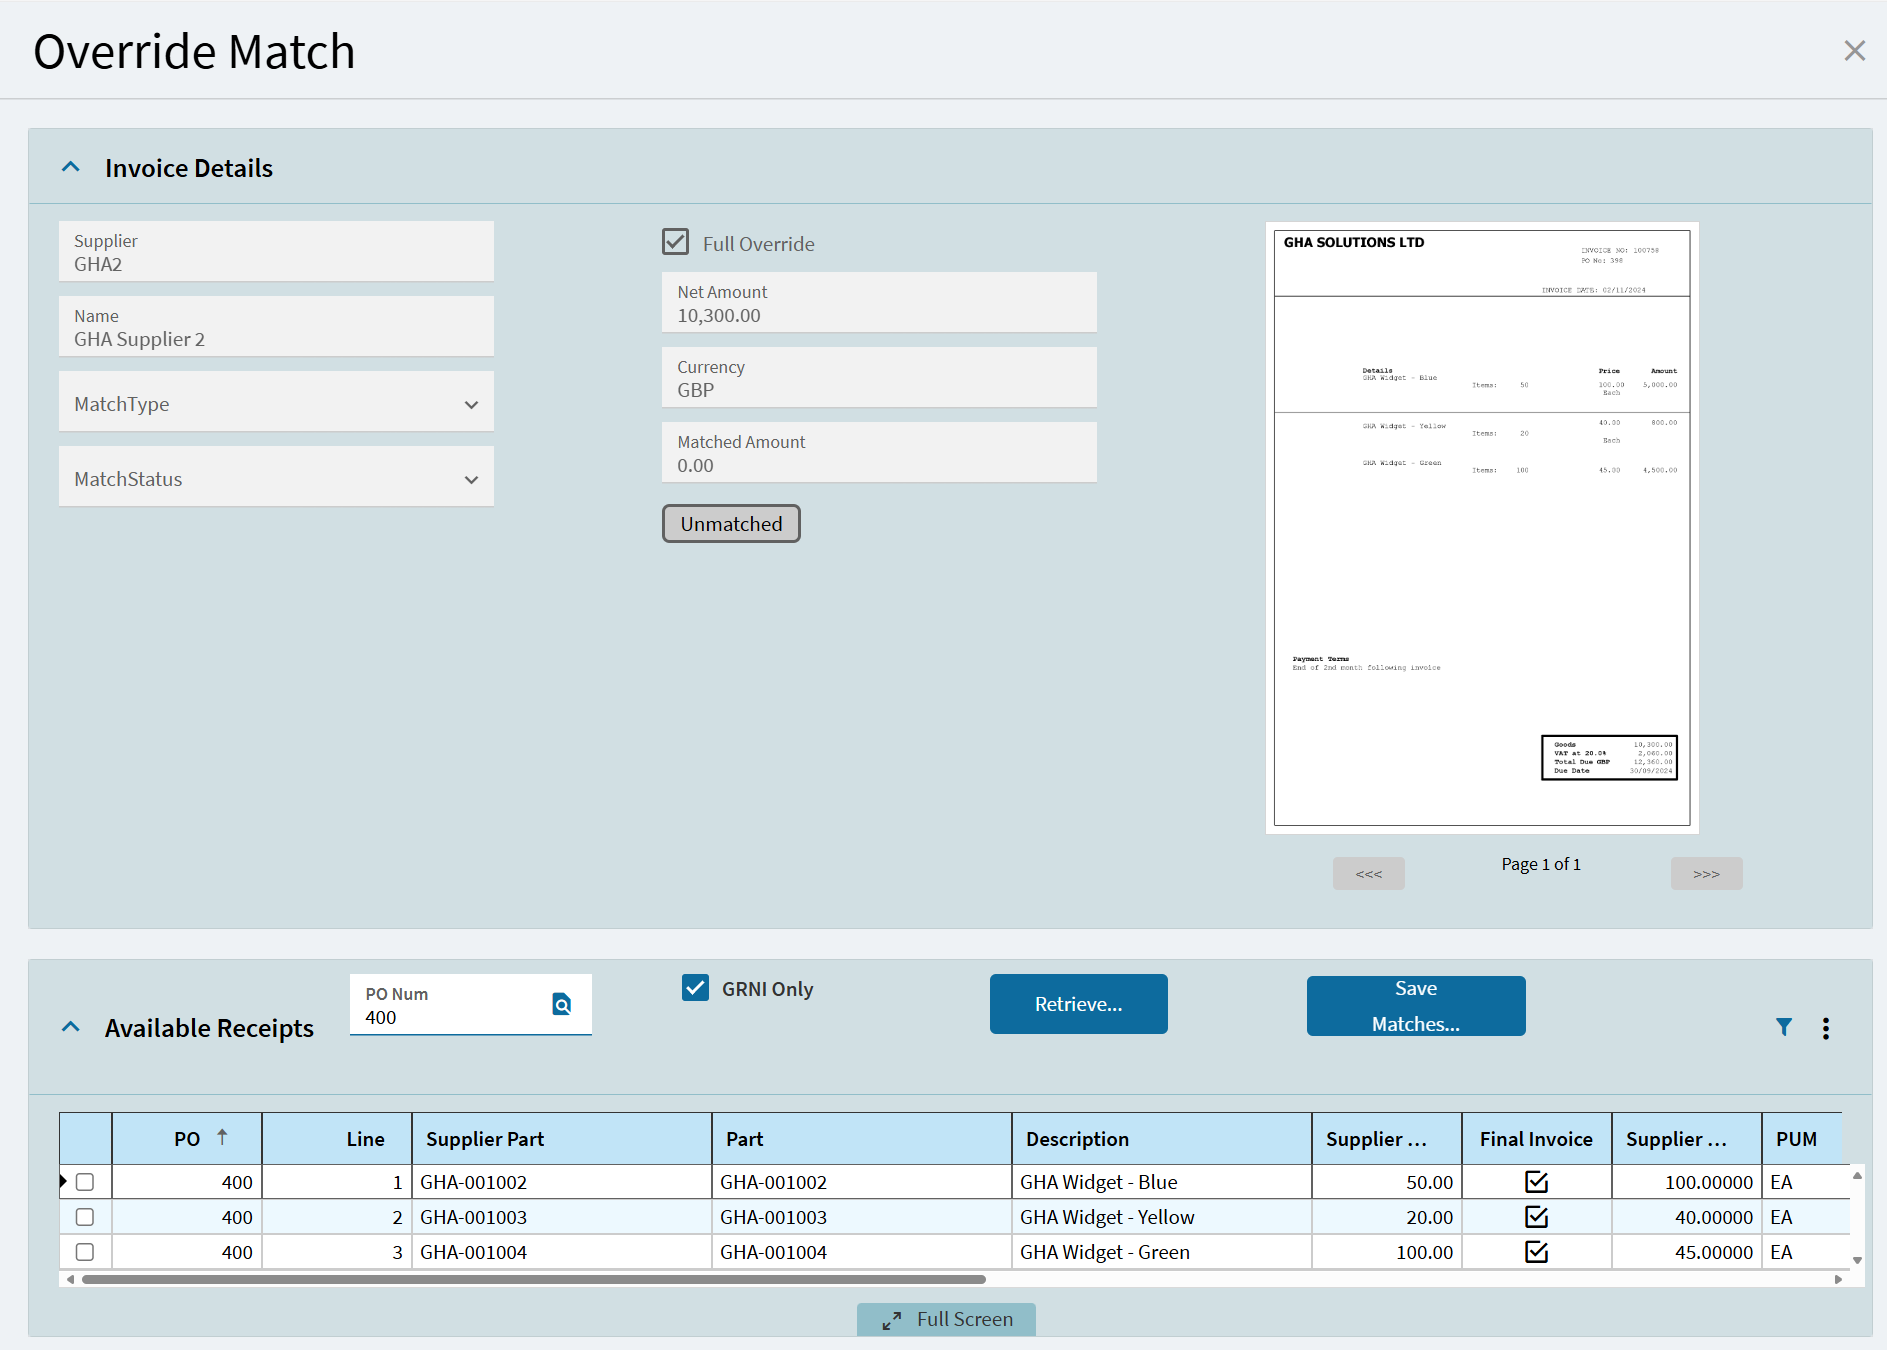Toggle the Full Override checkbox

click(x=676, y=242)
